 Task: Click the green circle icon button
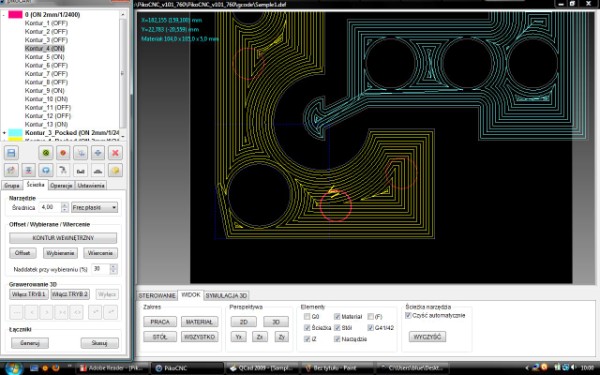coord(46,153)
